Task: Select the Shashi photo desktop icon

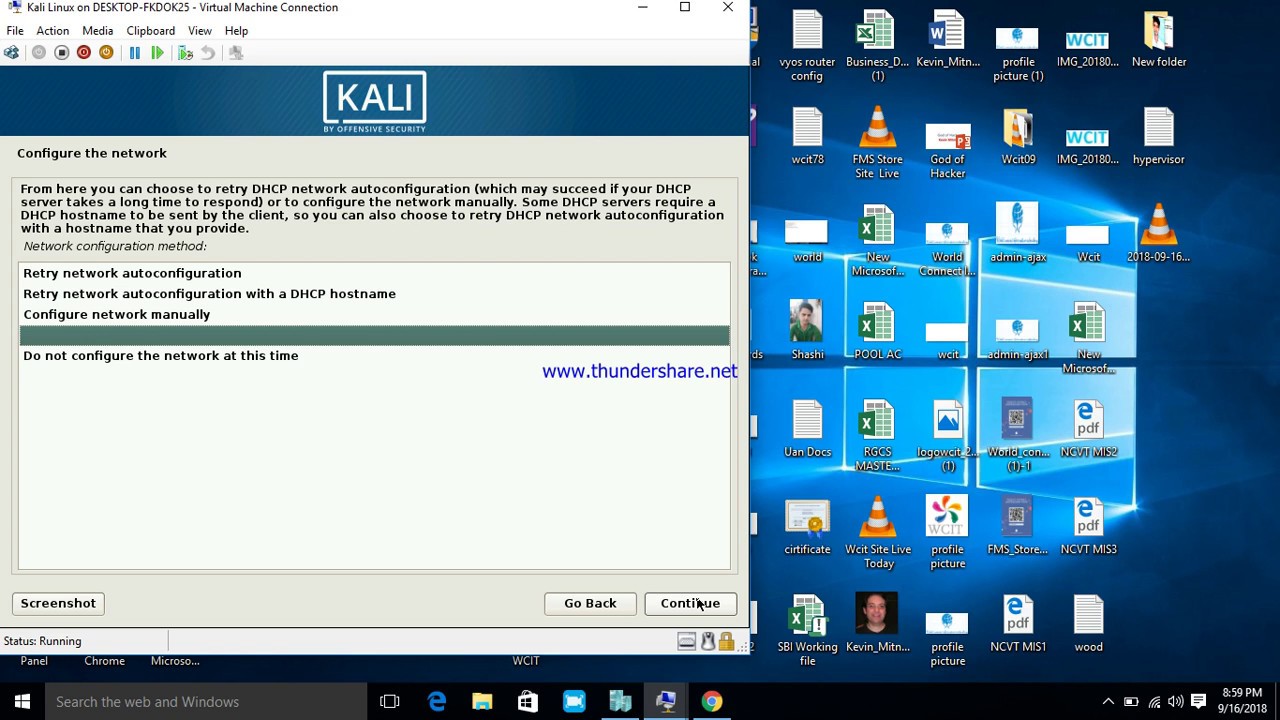Action: point(807,332)
